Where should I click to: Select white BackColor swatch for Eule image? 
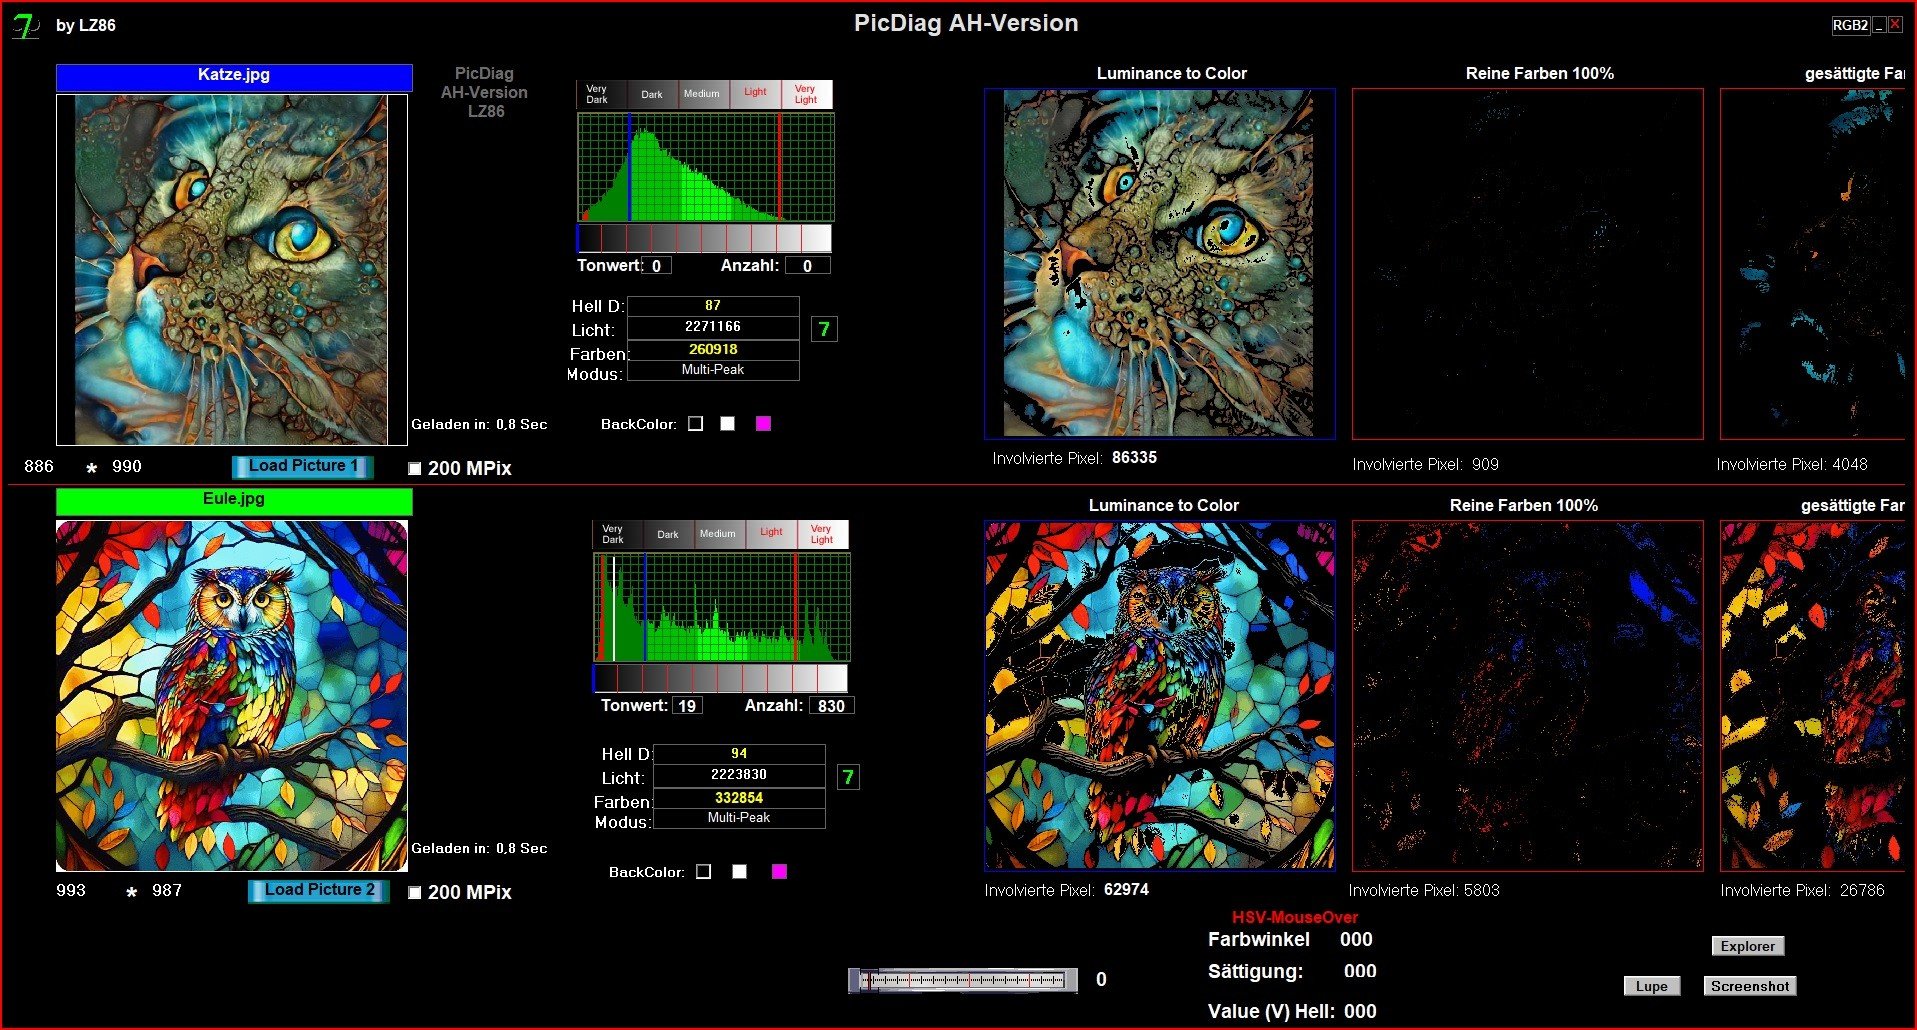point(740,872)
